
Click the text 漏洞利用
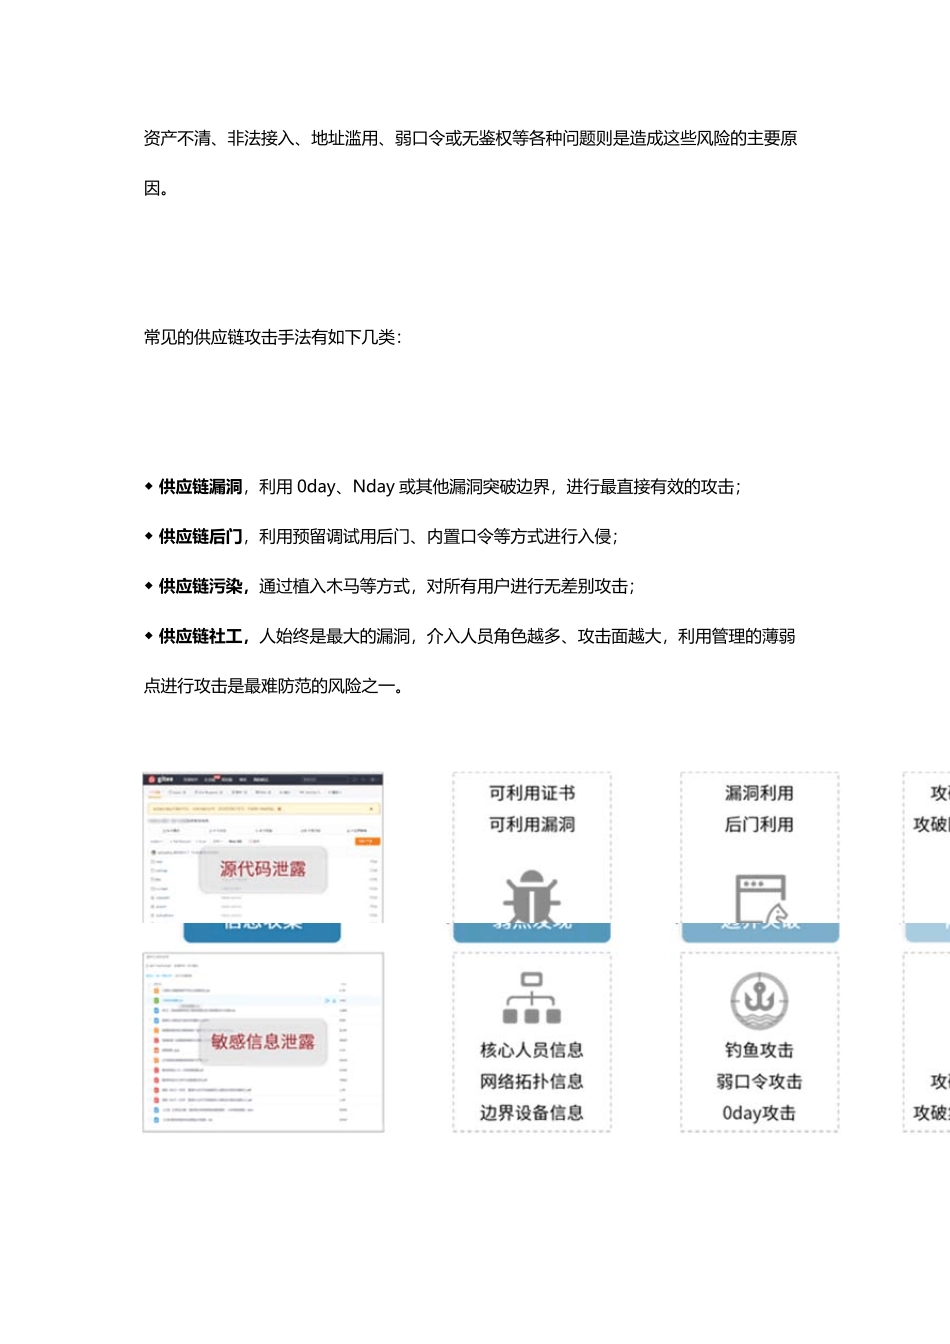759,793
